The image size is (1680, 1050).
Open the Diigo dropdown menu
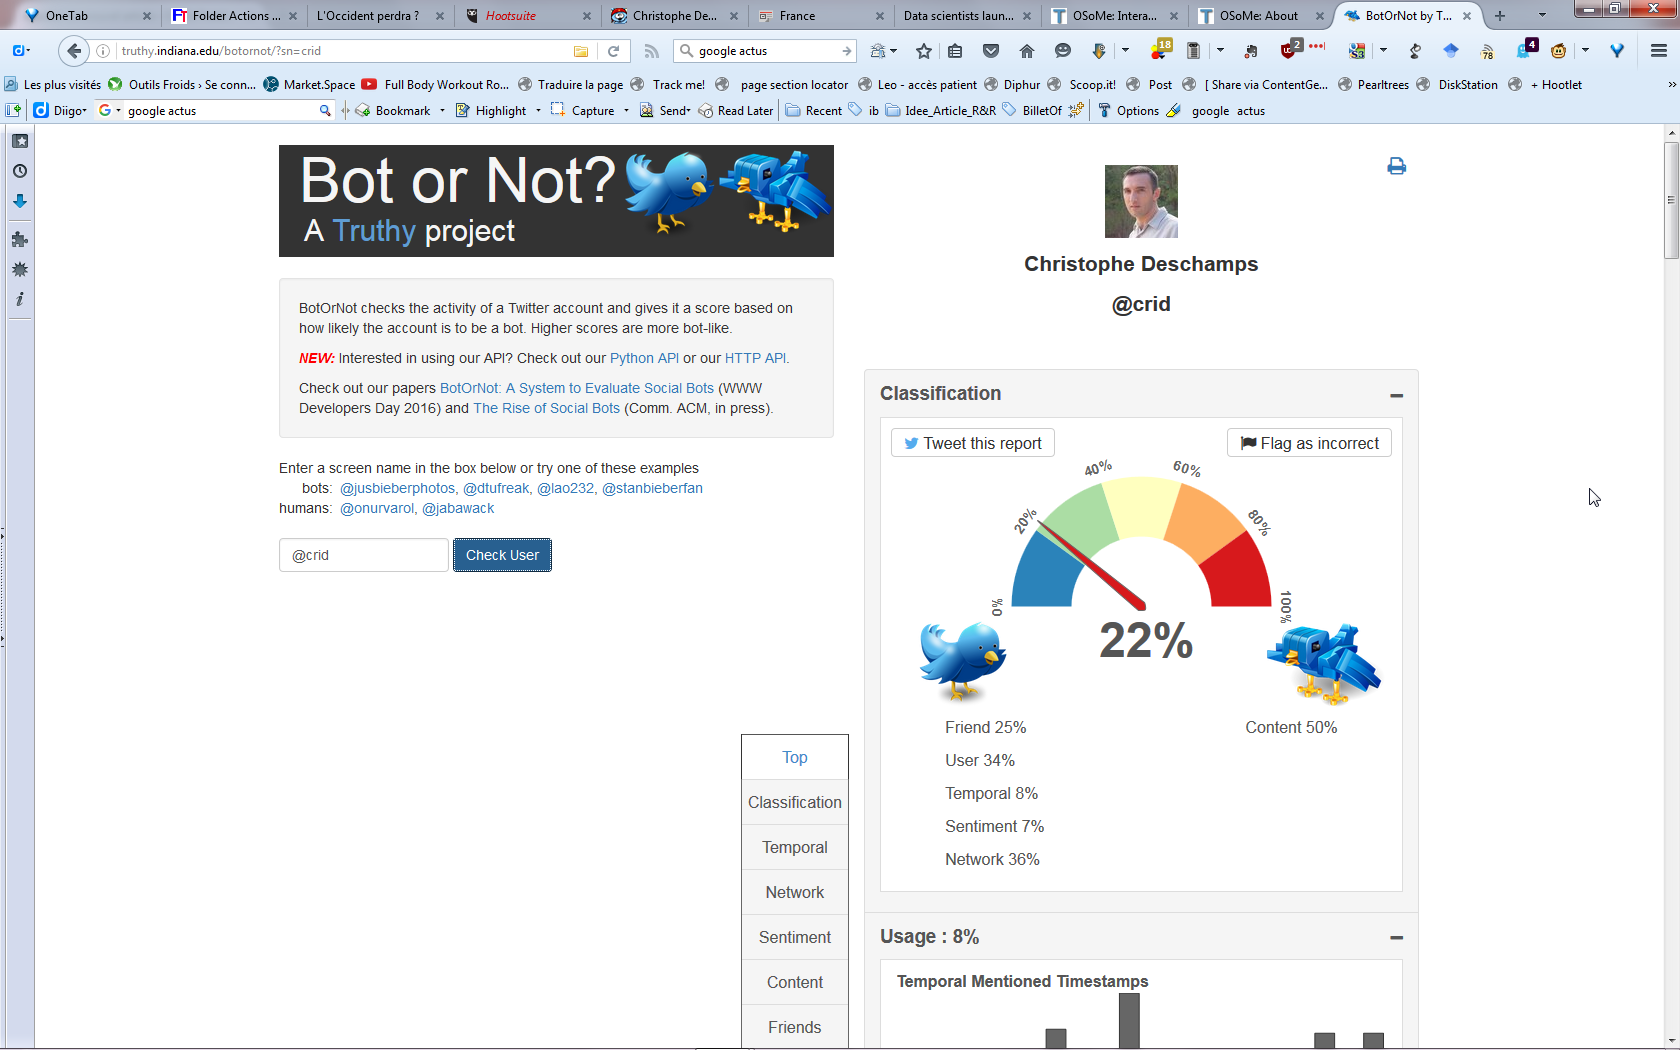coord(61,111)
